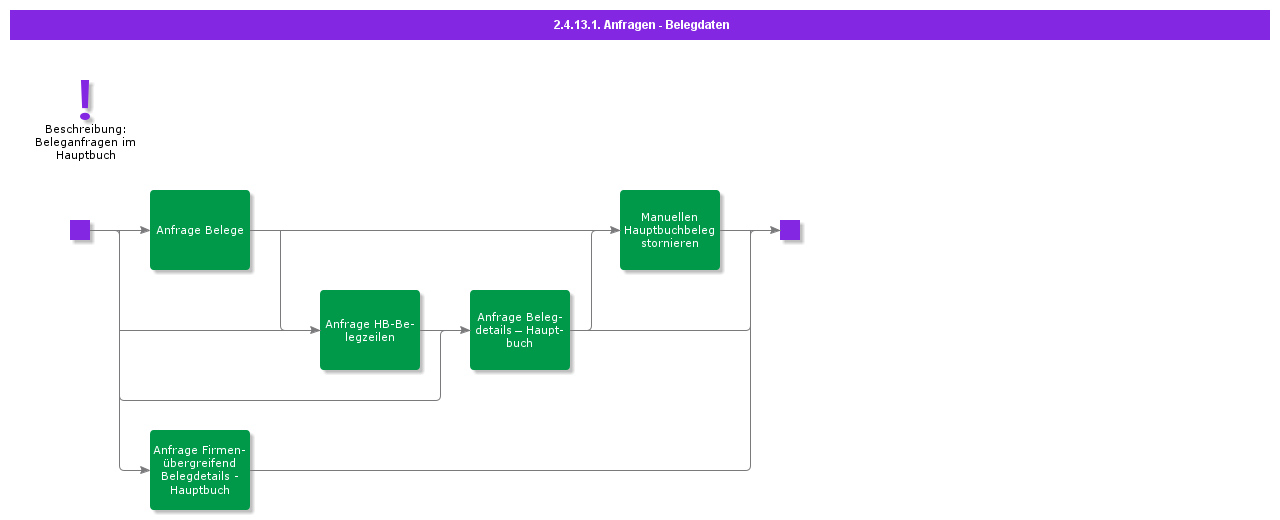Click arrowhead entering Manuellen Hauptbuchbeleg stornieren

[614, 230]
